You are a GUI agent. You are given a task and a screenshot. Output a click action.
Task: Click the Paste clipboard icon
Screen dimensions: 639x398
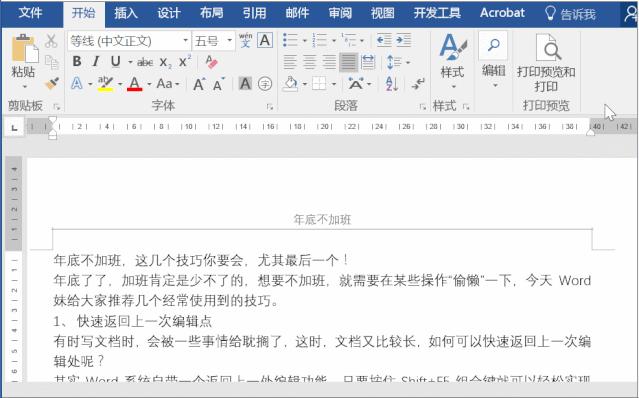24,49
